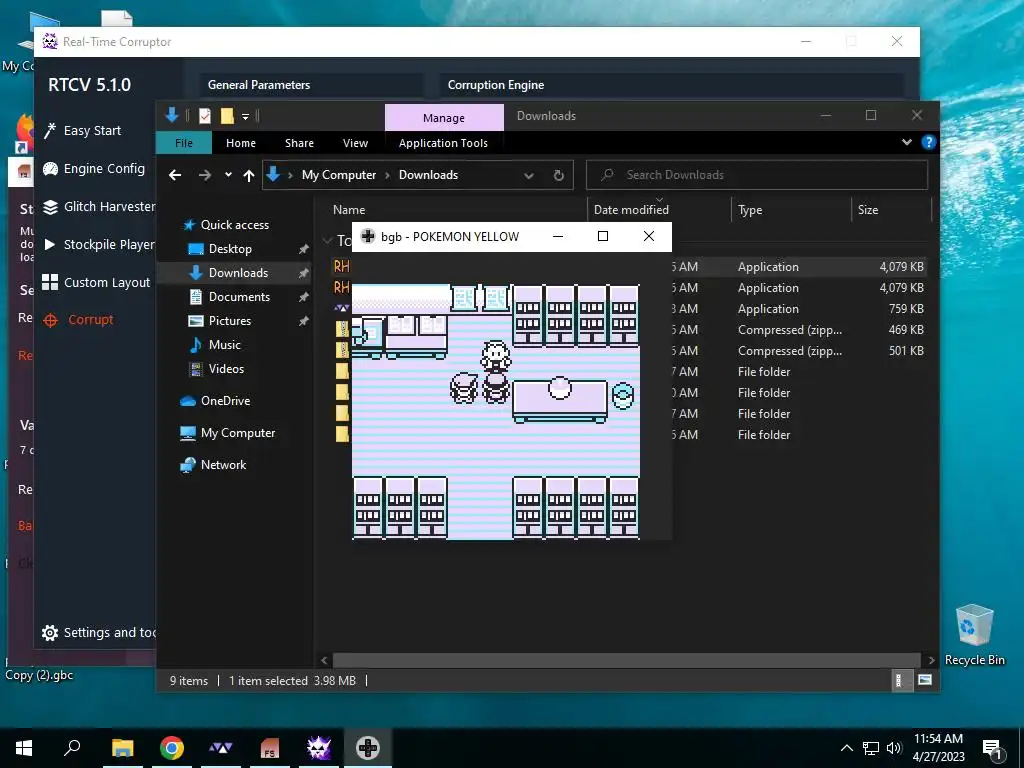Click the Search Downloads field
The width and height of the screenshot is (1024, 768).
(x=757, y=175)
